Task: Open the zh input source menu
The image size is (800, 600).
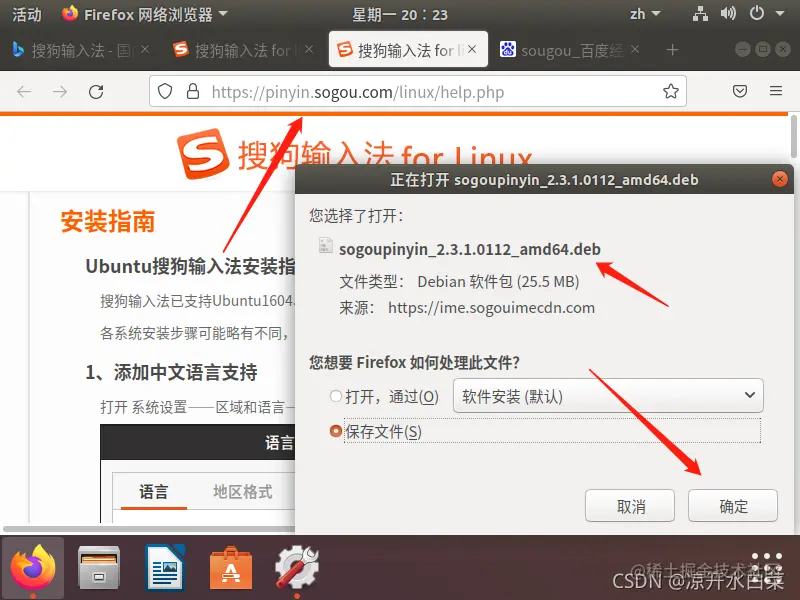Action: (x=645, y=14)
